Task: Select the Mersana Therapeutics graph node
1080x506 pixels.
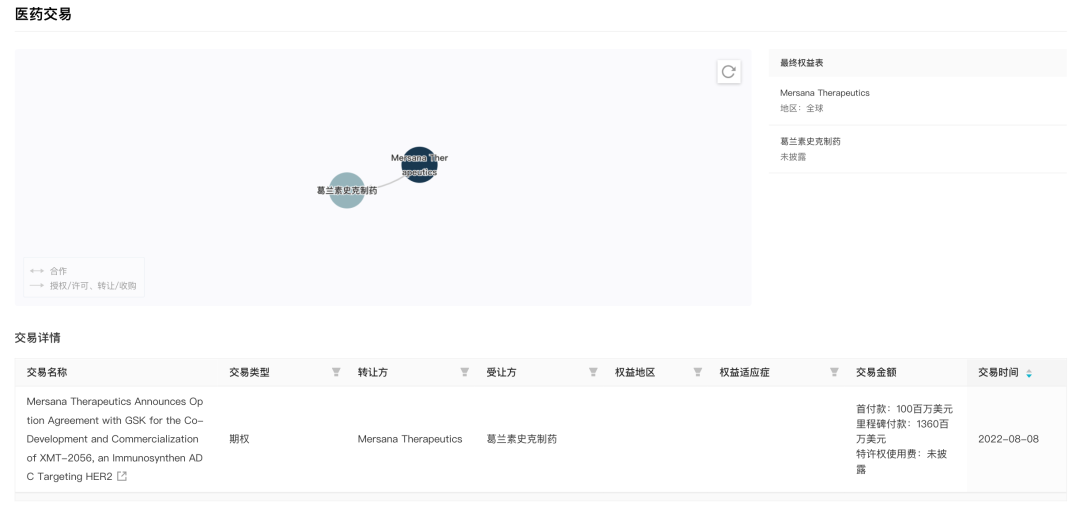Action: tap(419, 165)
